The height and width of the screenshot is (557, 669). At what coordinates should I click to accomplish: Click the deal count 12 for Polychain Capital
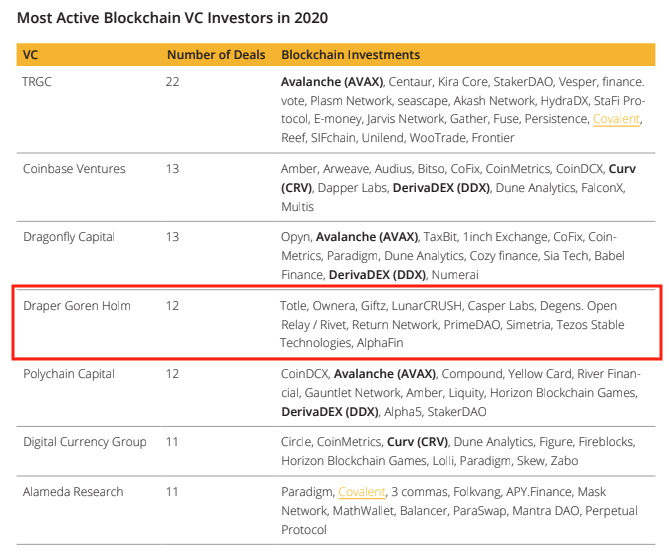click(x=172, y=374)
